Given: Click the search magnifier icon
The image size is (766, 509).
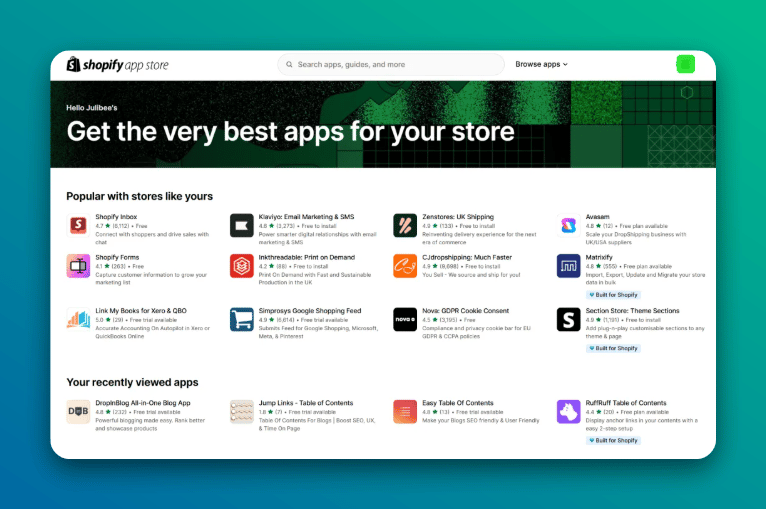Looking at the screenshot, I should point(289,64).
